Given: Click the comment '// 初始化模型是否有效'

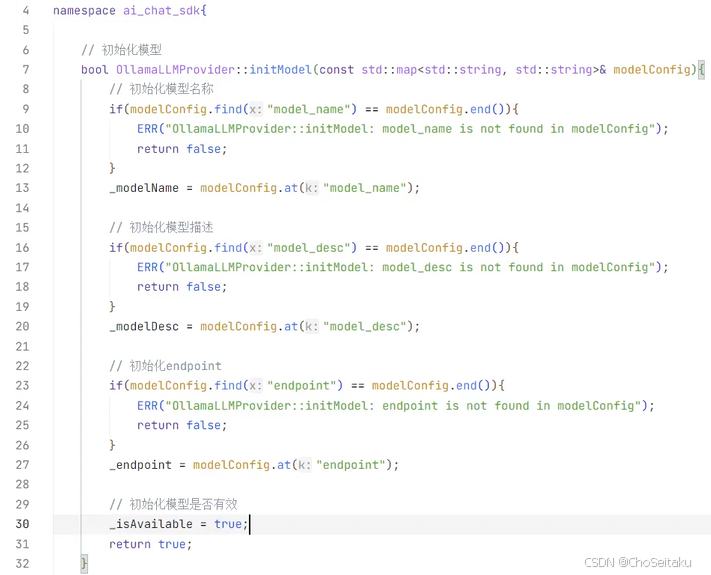Looking at the screenshot, I should (173, 504).
